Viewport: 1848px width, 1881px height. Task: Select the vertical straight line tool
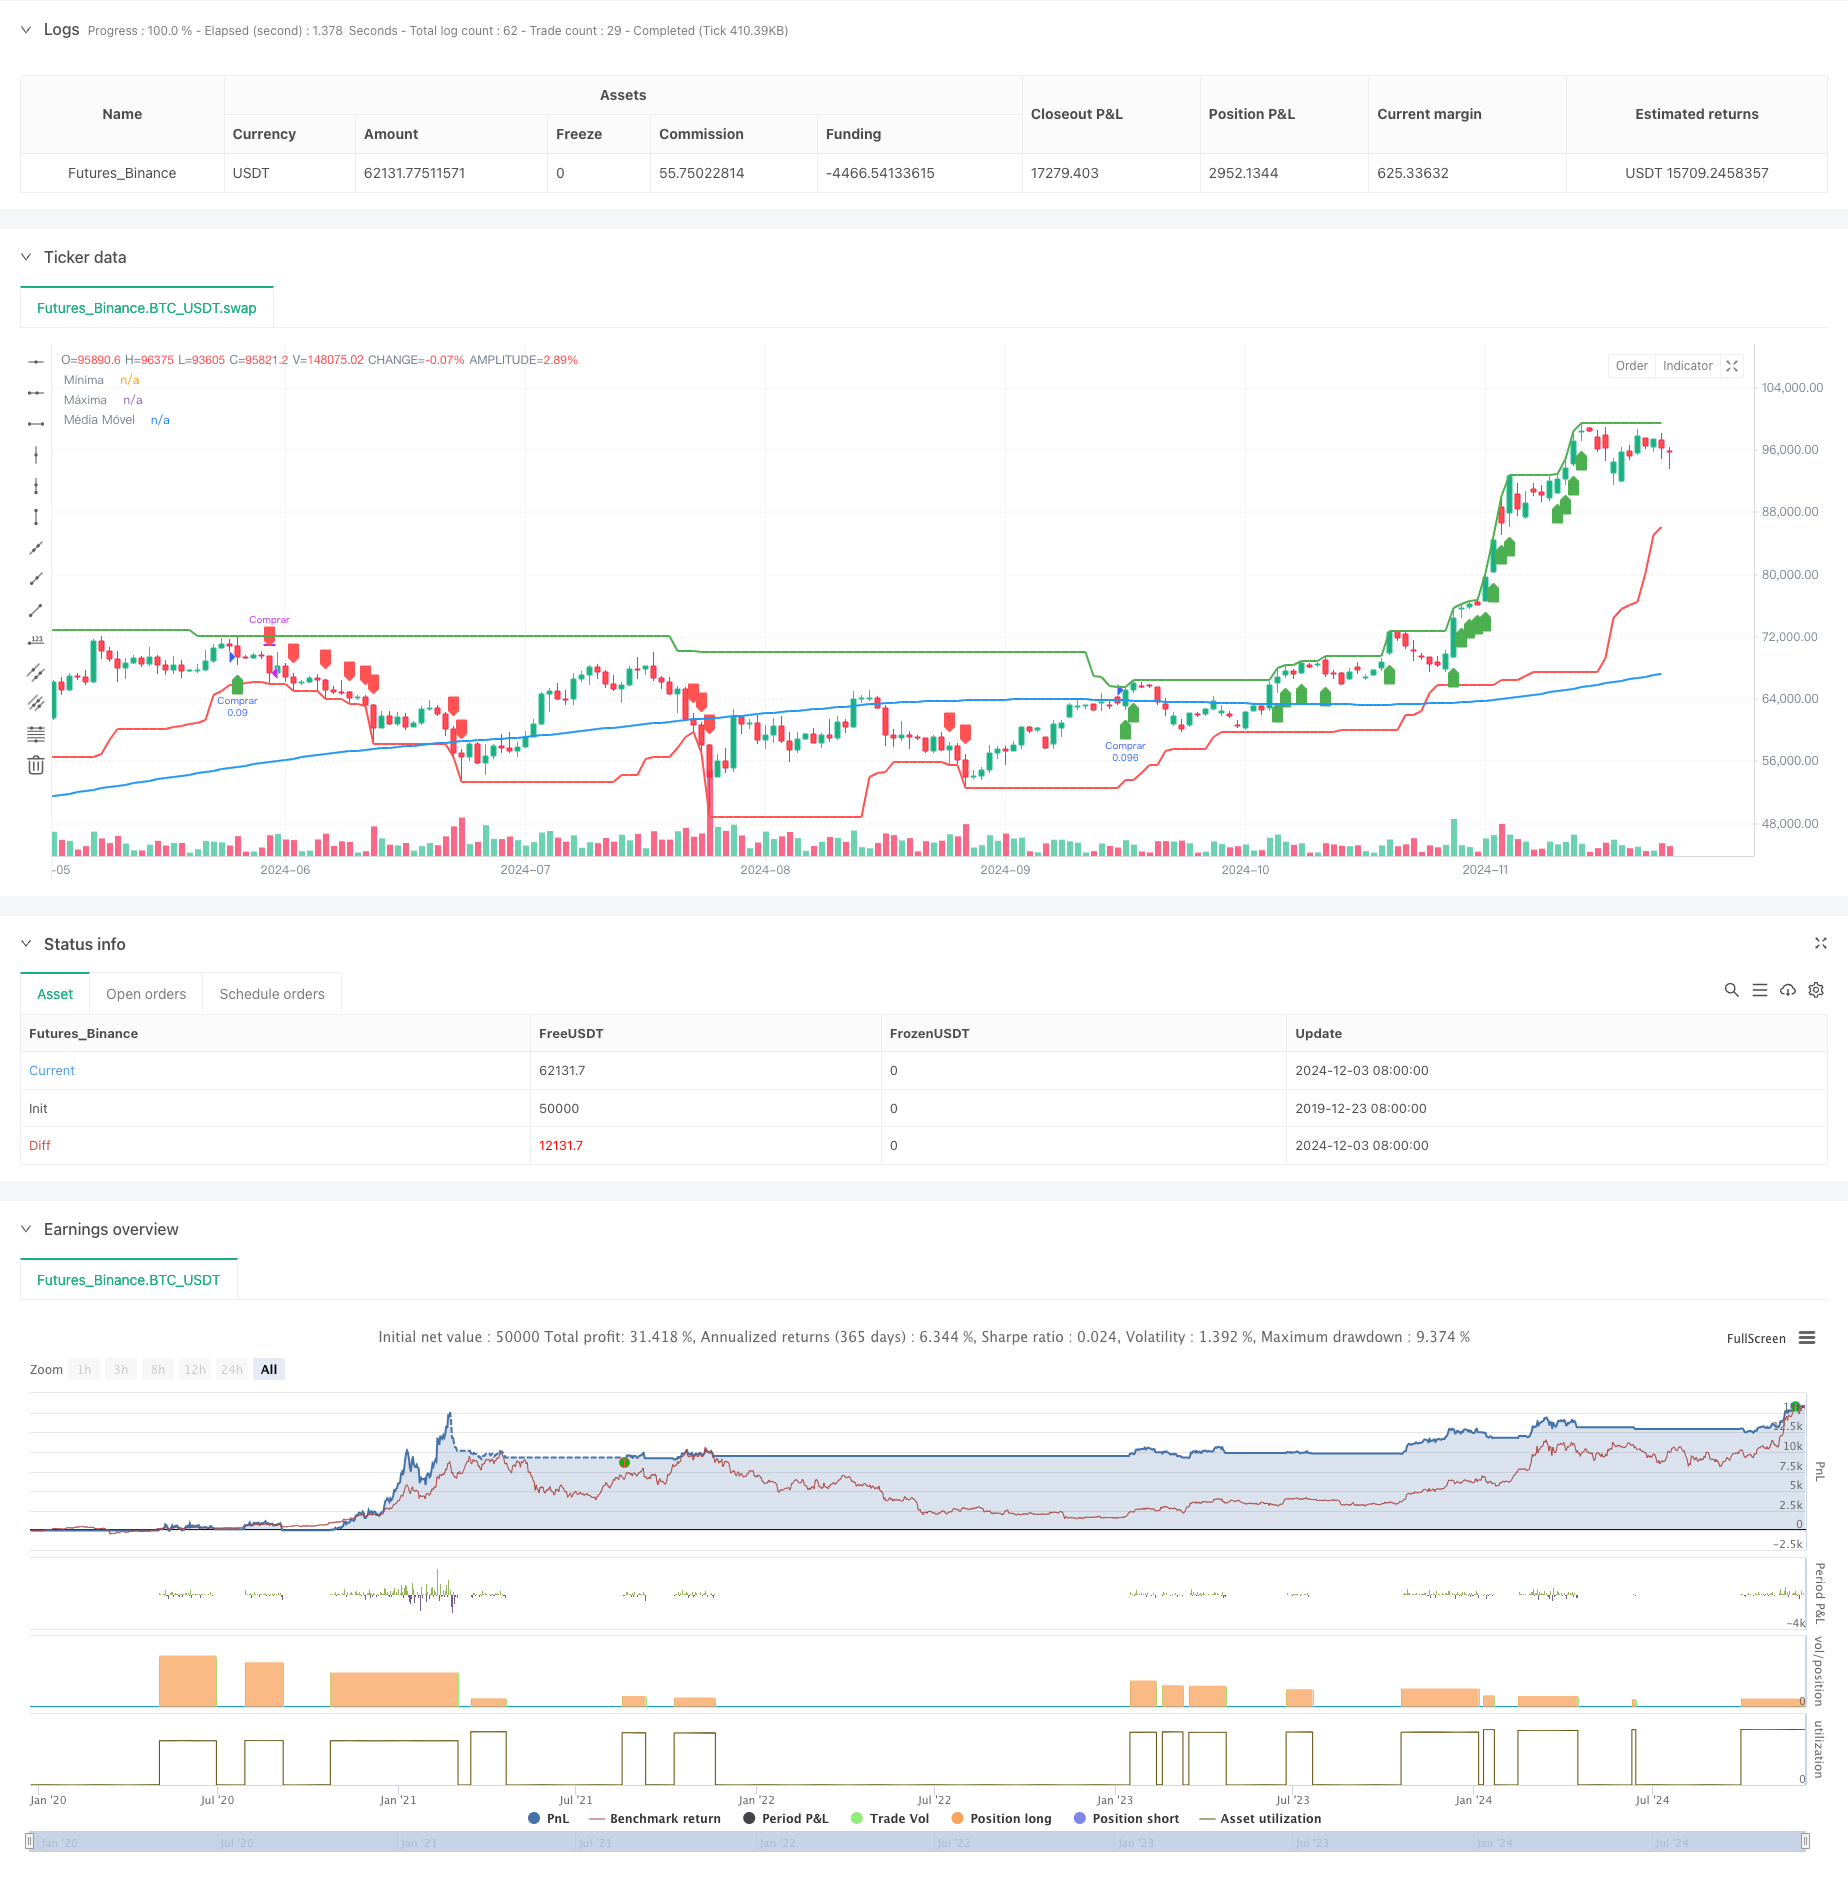click(36, 455)
